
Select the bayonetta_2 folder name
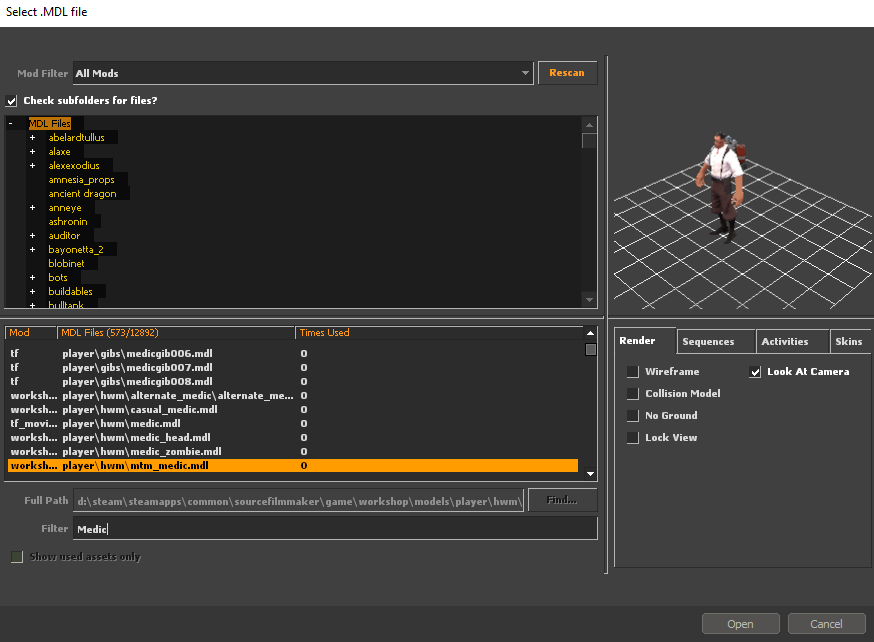click(76, 249)
